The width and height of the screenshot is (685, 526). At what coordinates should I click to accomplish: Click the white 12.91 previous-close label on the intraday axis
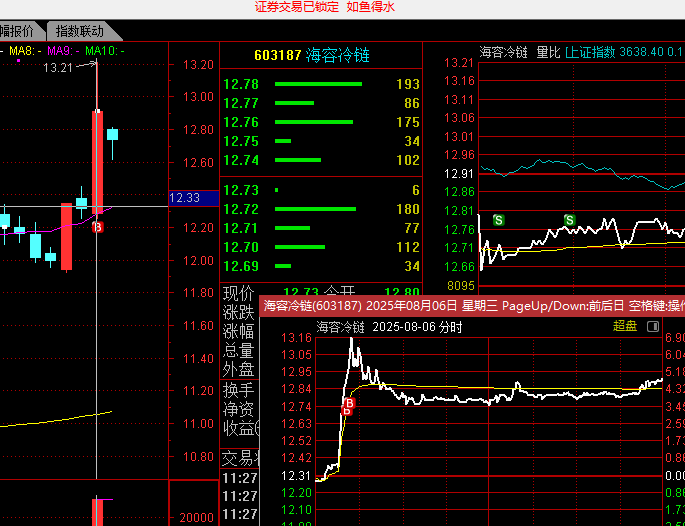point(459,174)
